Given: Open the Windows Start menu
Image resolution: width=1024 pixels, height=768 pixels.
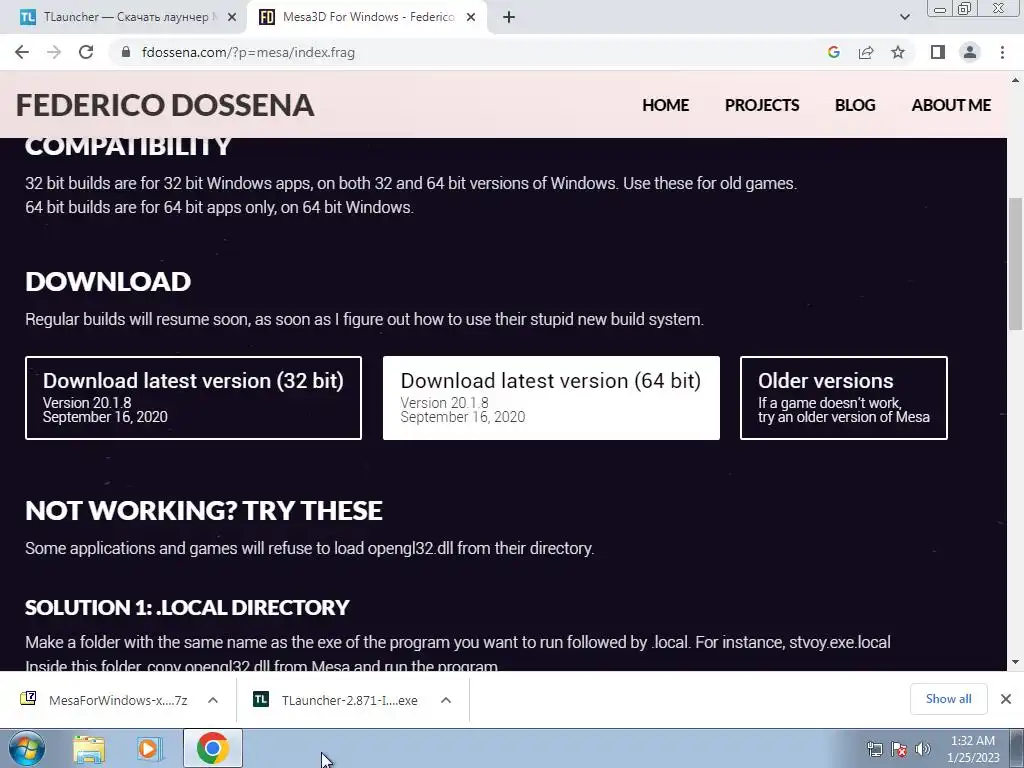Looking at the screenshot, I should pos(26,748).
